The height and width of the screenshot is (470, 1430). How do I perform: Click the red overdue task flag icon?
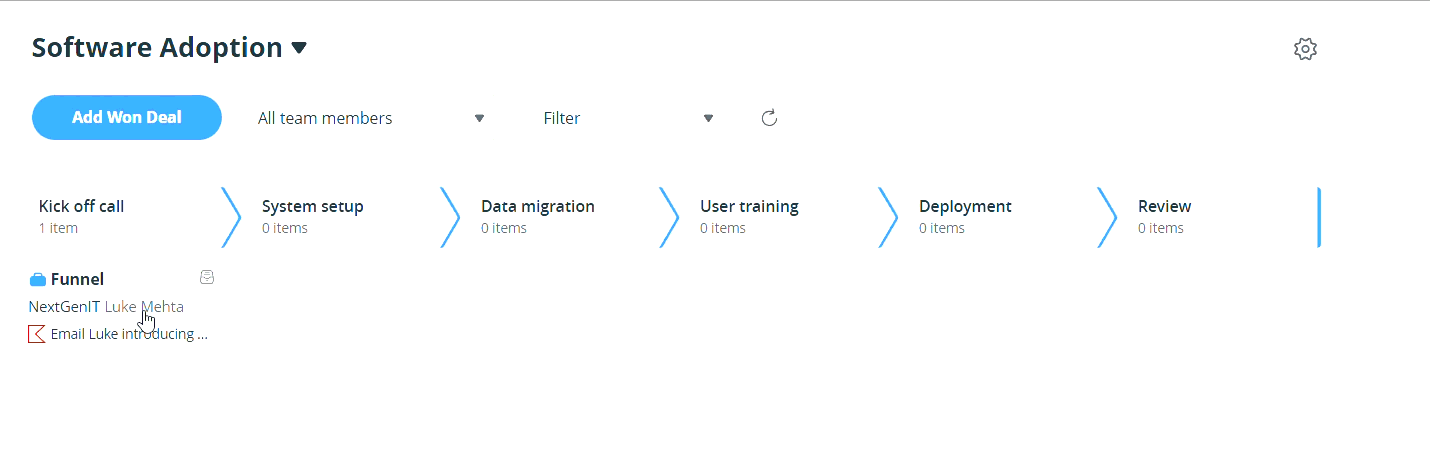(37, 334)
